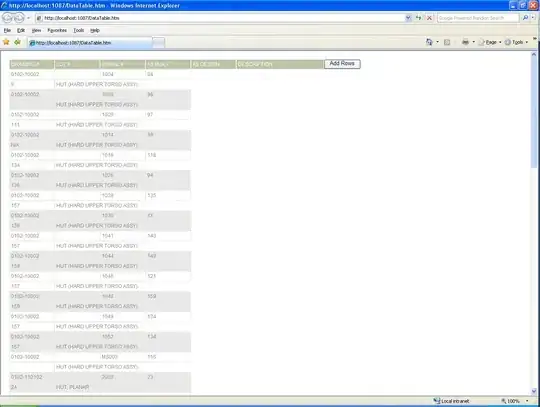The image size is (540, 407).
Task: Click the browser search box
Action: pyautogui.click(x=478, y=18)
